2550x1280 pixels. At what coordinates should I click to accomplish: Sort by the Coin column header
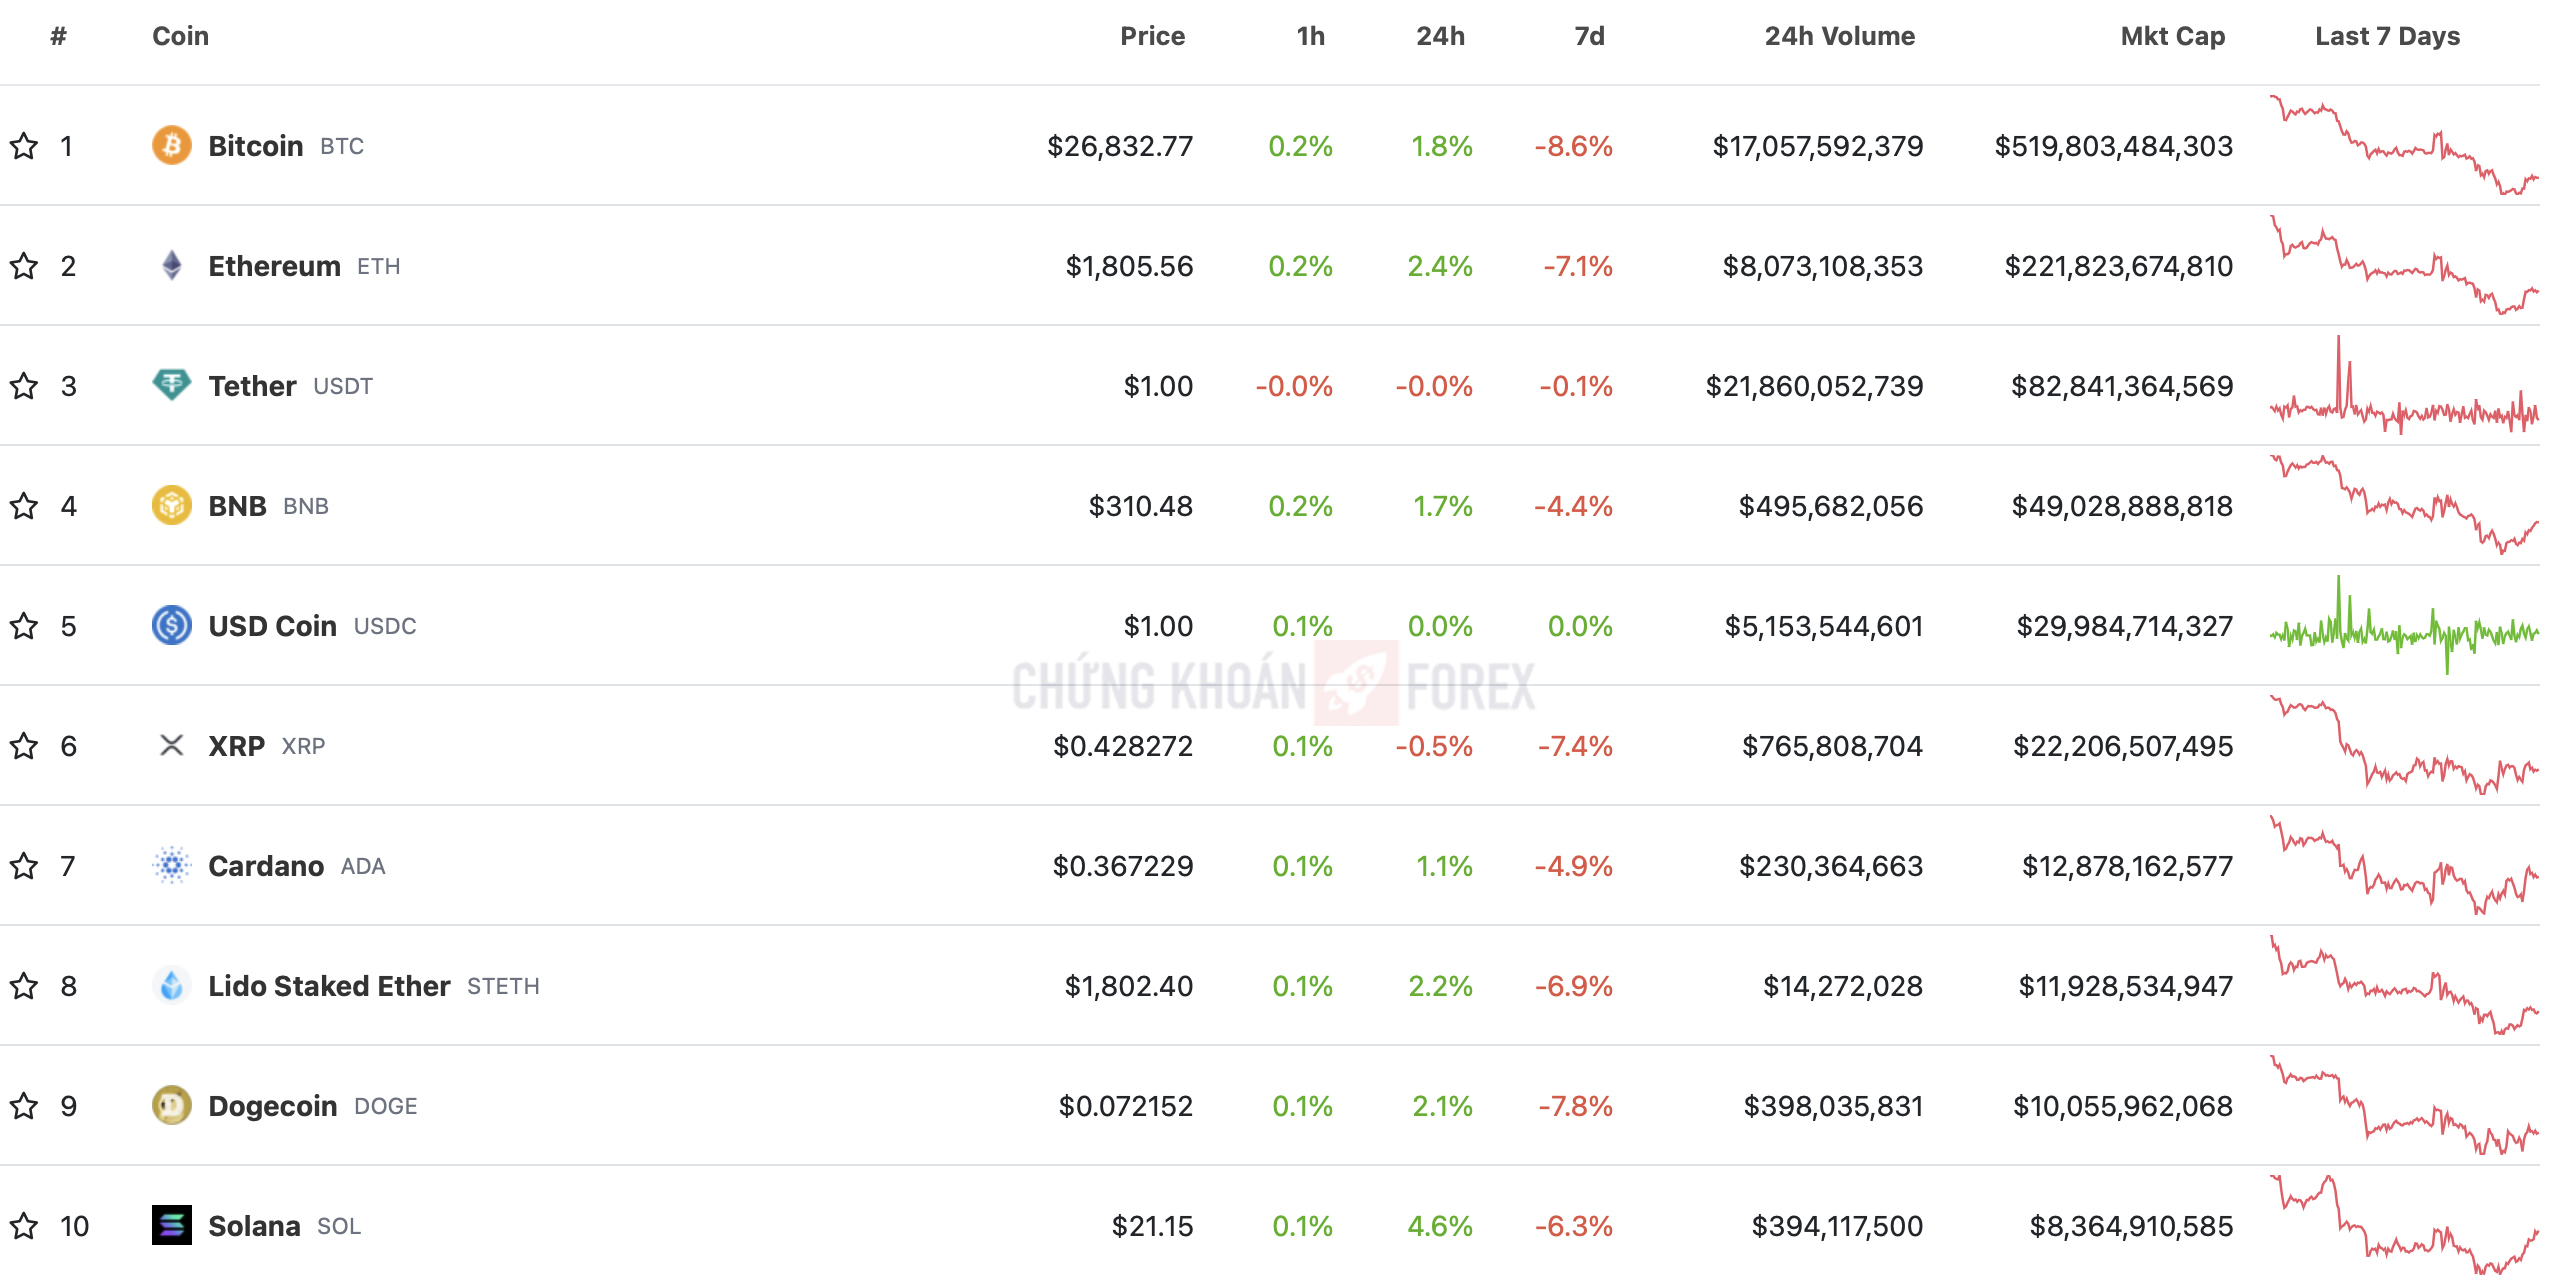coord(180,36)
